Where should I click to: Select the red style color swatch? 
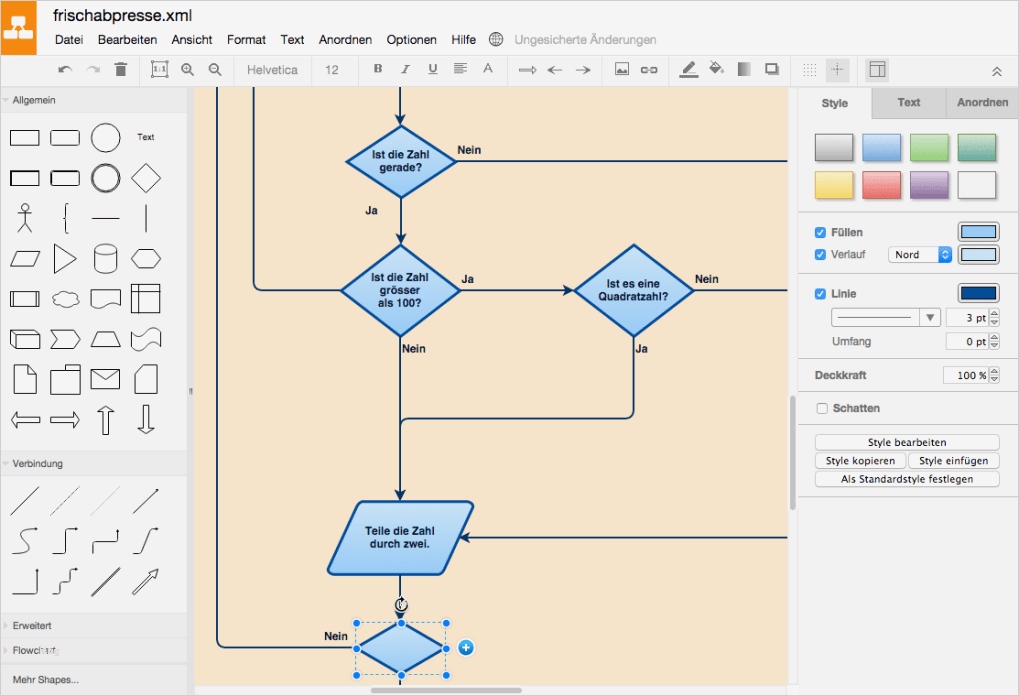(882, 185)
